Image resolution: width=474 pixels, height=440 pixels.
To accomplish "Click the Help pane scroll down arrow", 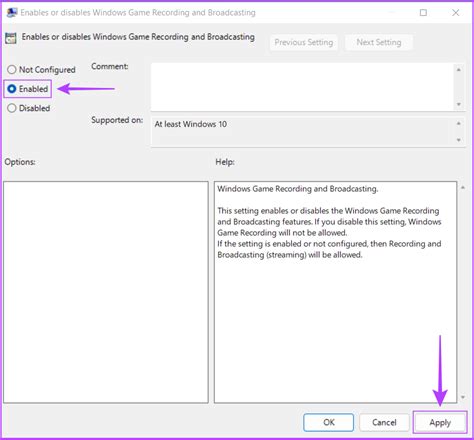I will (x=463, y=397).
